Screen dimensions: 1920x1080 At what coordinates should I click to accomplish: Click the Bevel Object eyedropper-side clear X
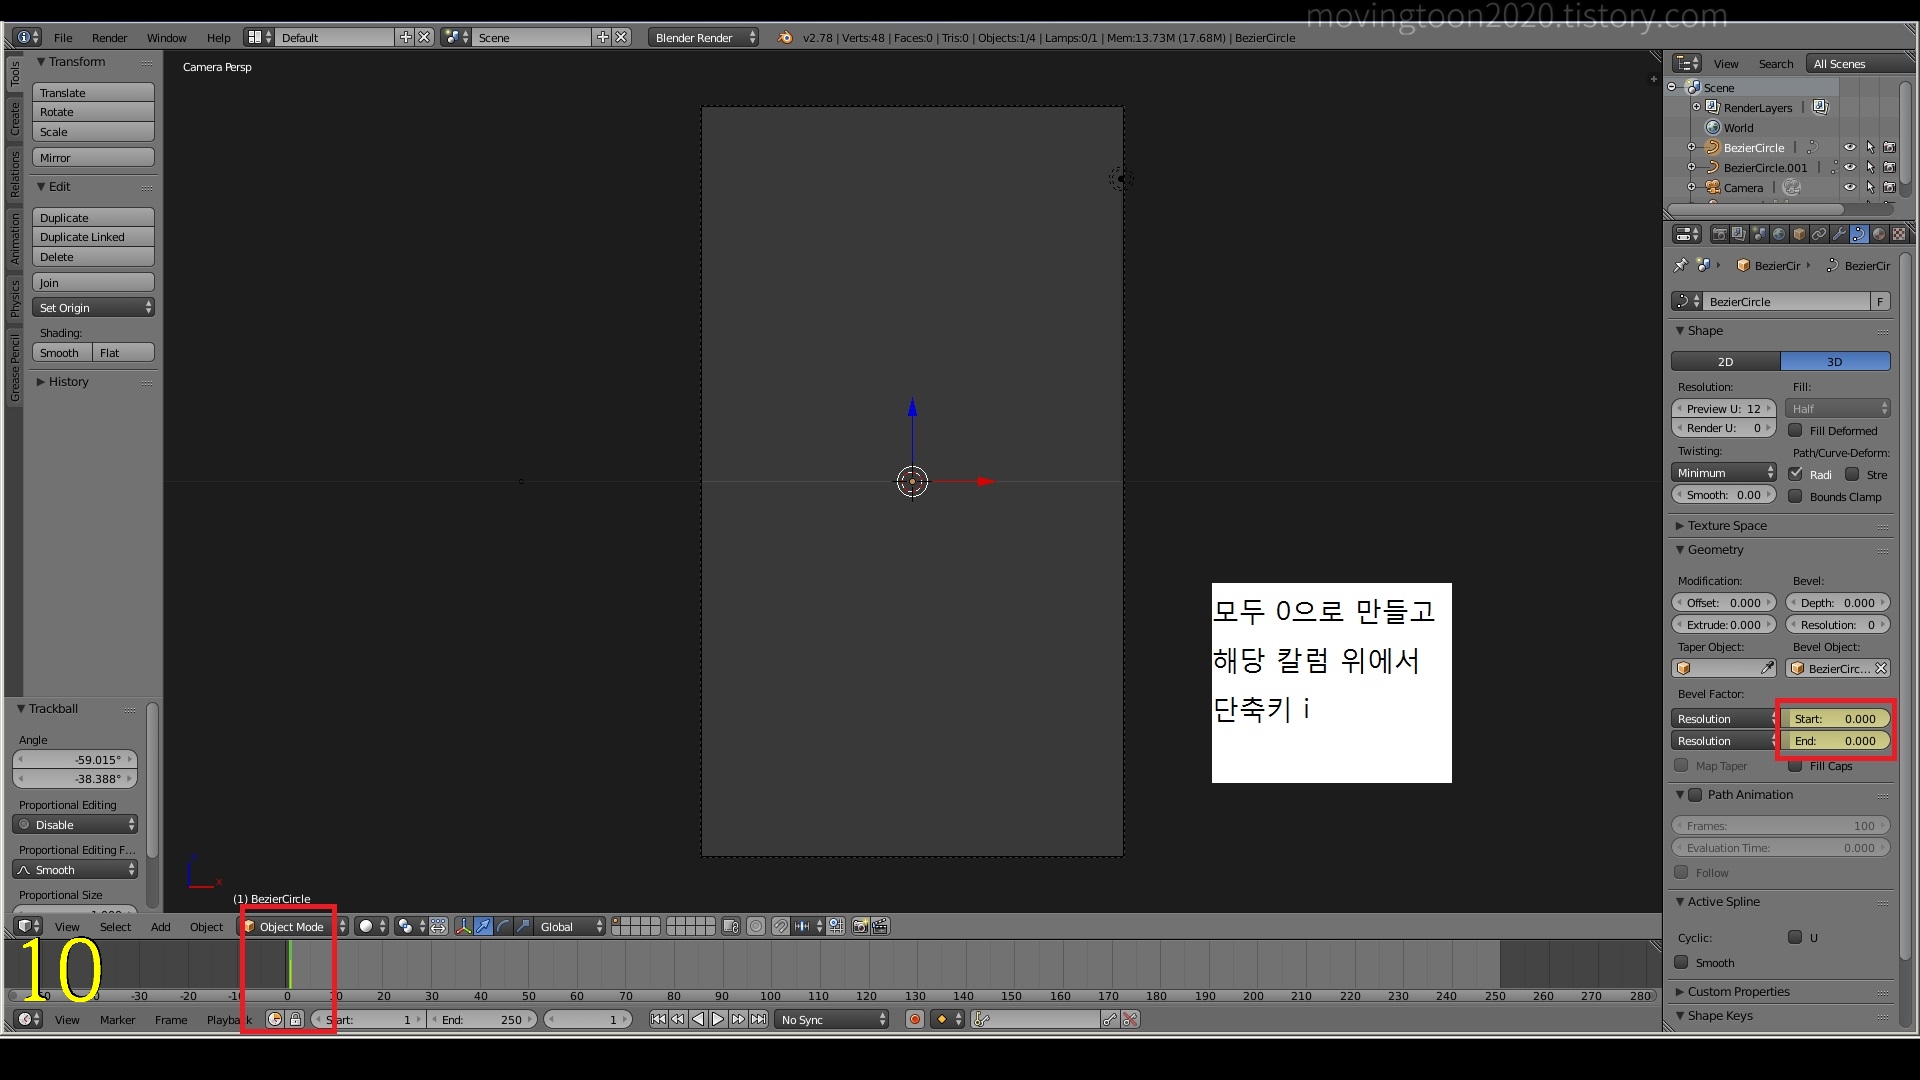tap(1881, 668)
